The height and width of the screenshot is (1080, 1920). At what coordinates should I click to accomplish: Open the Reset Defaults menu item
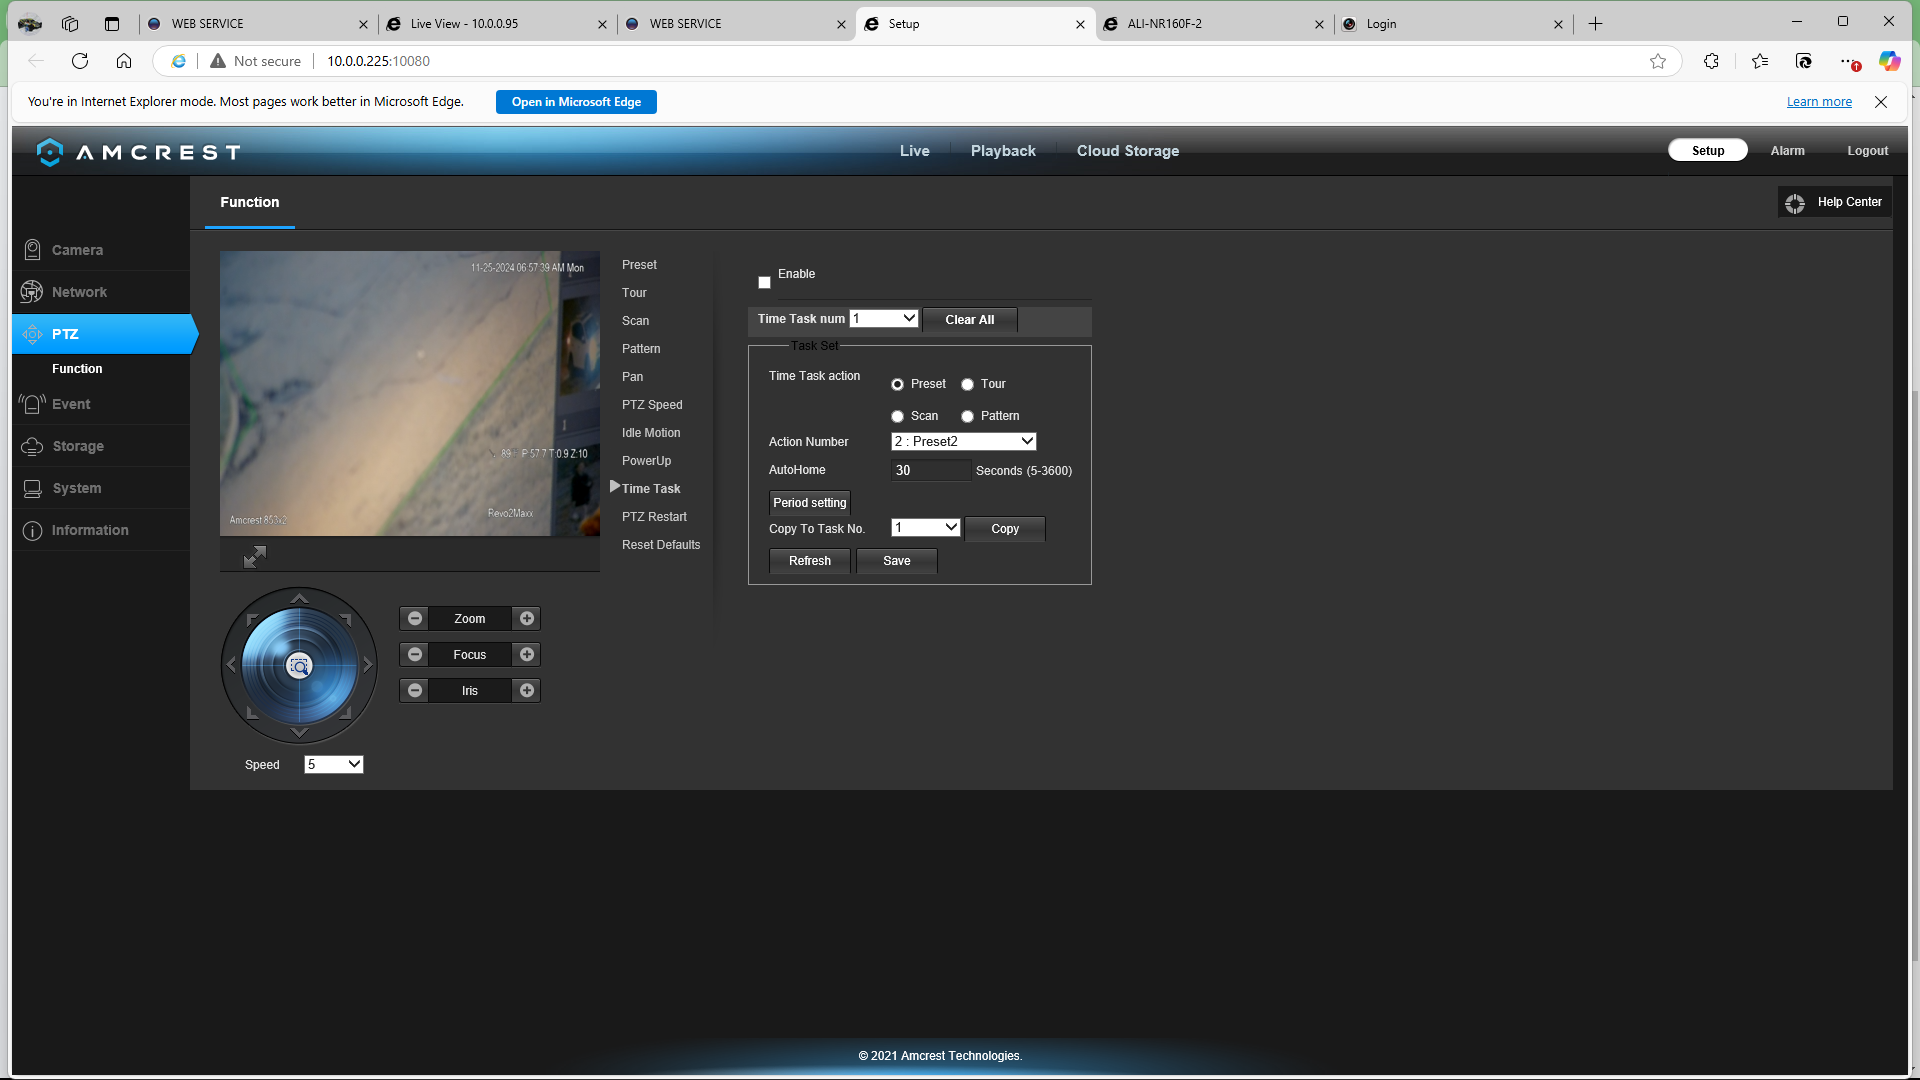point(661,545)
